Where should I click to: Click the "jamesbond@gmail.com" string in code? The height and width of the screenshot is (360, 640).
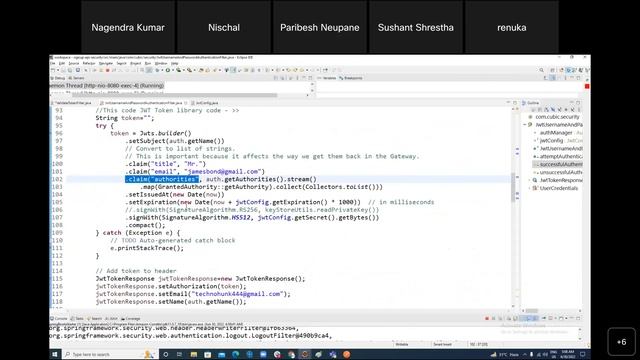click(x=223, y=171)
